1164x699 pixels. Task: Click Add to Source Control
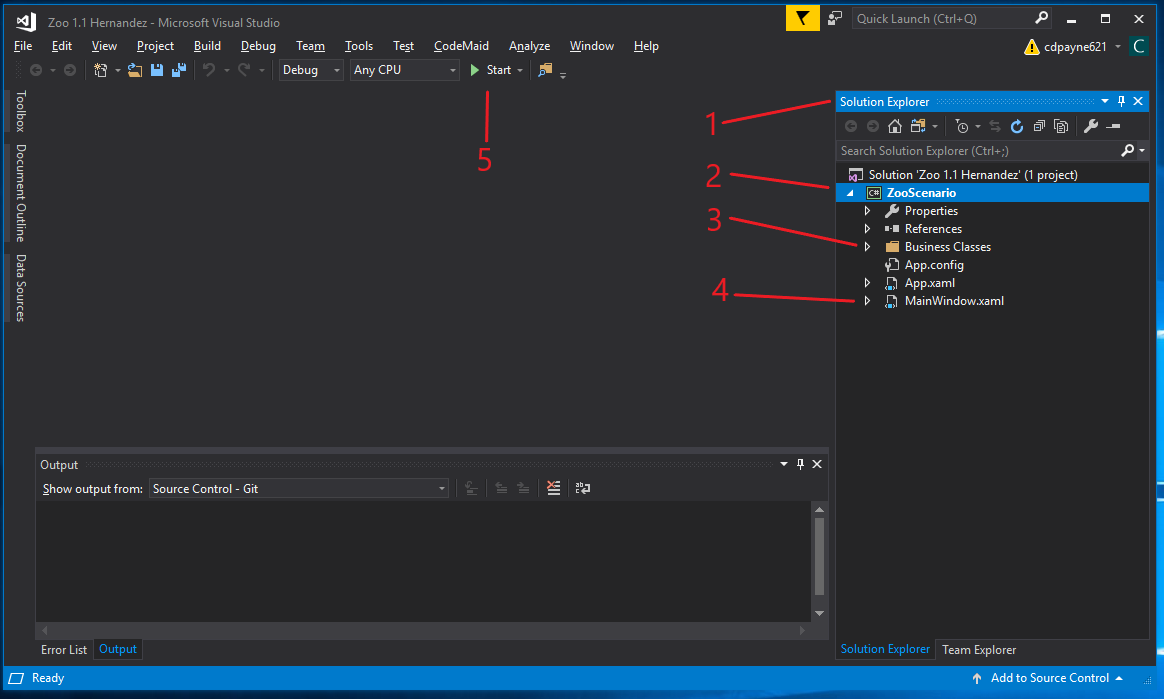click(1049, 678)
